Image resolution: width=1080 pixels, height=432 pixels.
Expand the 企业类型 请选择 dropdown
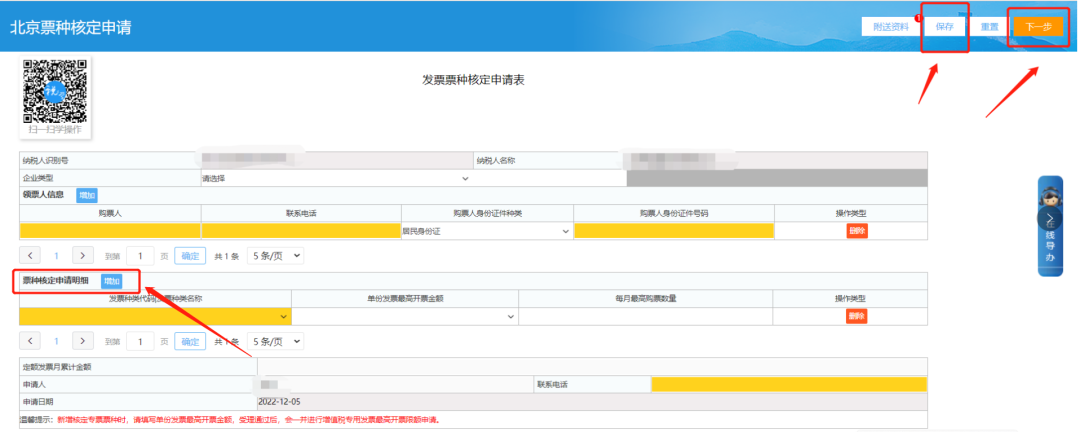(x=335, y=178)
